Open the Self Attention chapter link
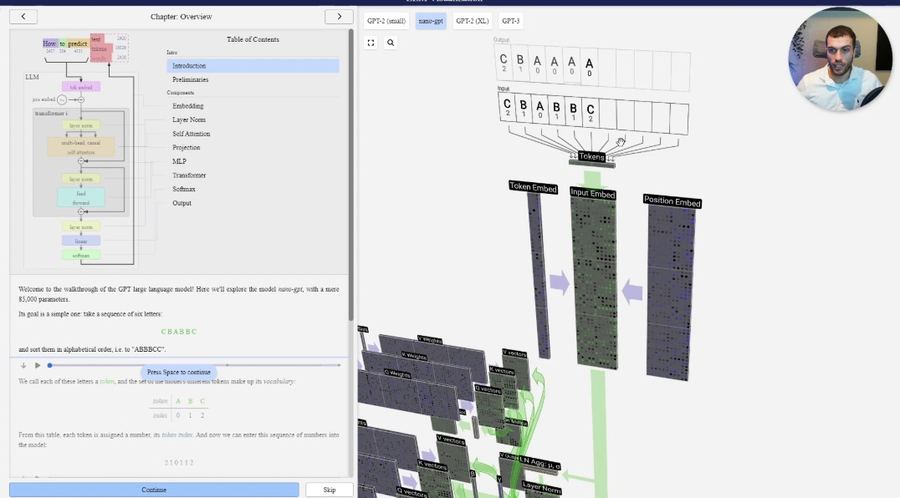The height and width of the screenshot is (498, 900). (x=191, y=134)
